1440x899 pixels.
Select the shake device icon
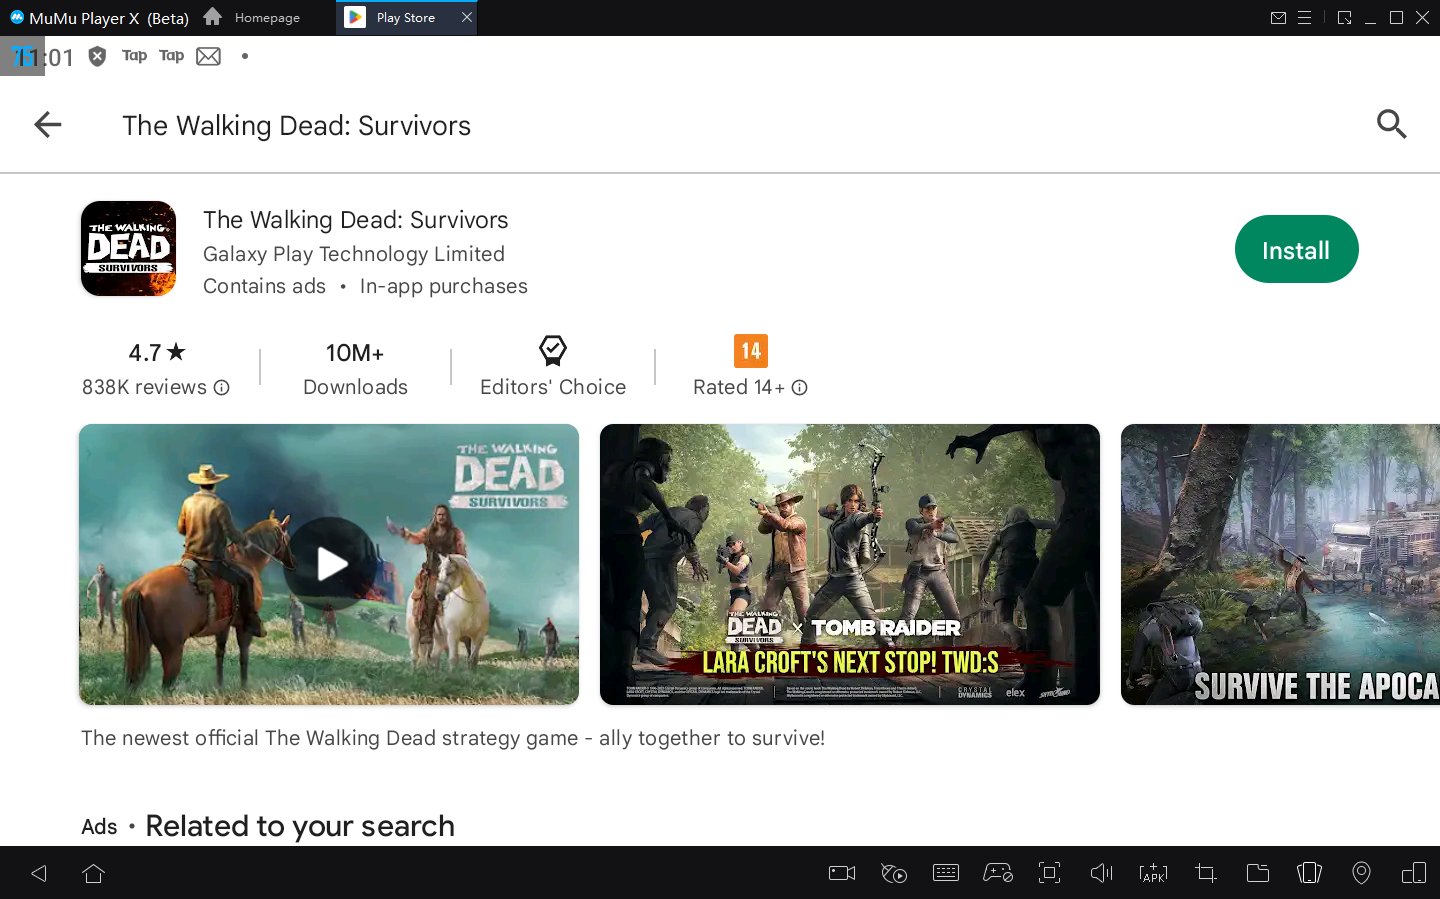point(1309,873)
